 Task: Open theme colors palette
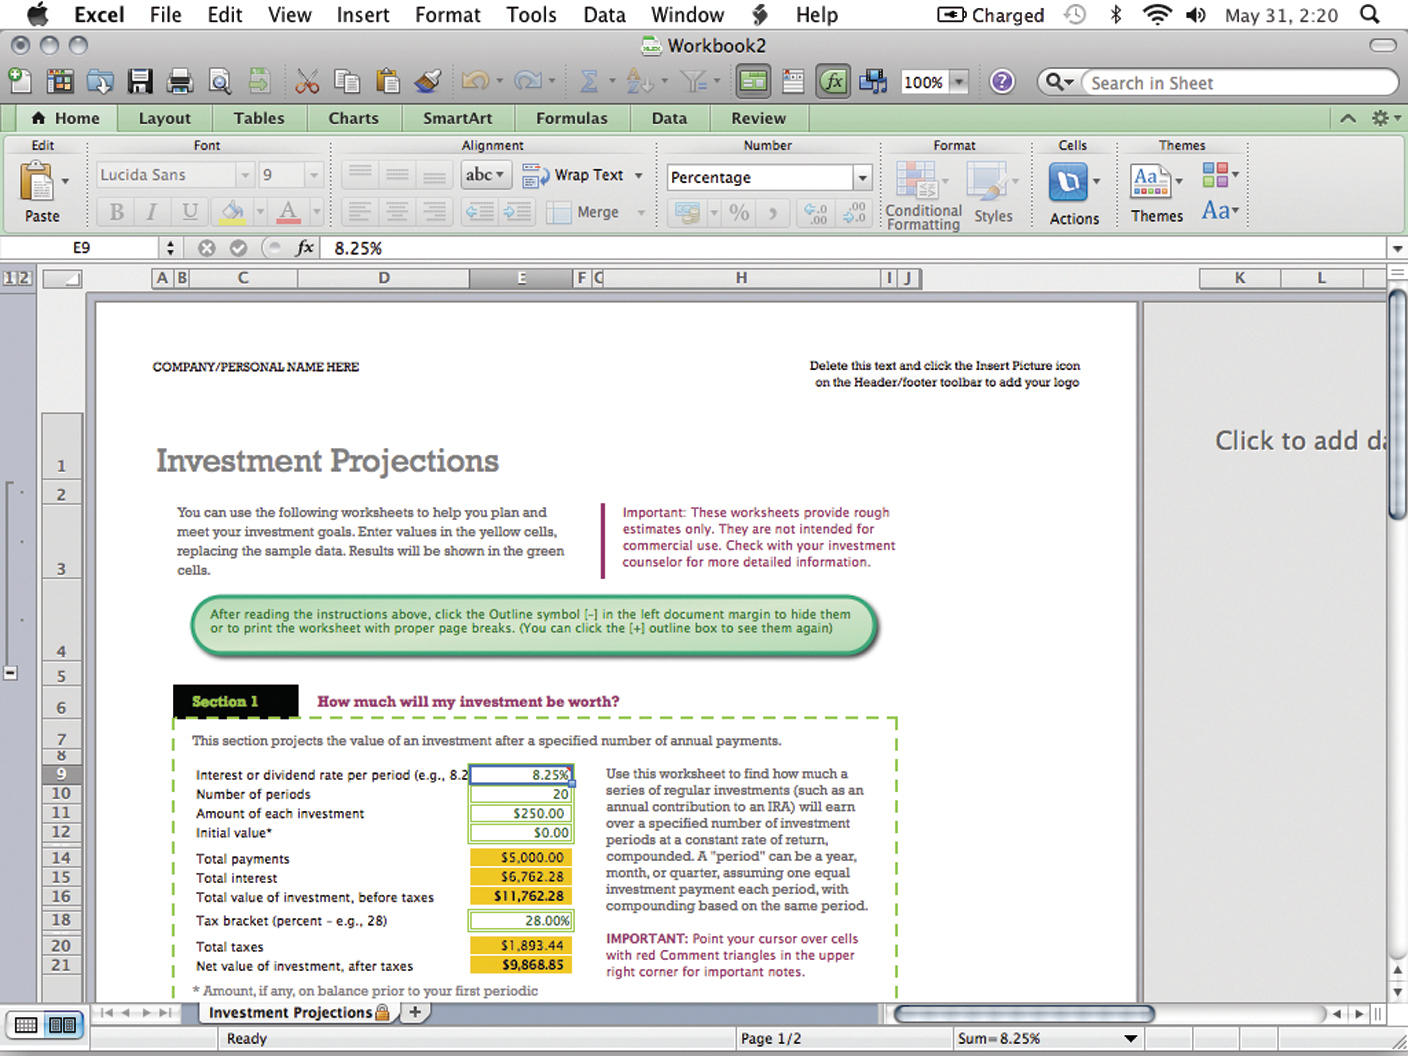click(1220, 175)
